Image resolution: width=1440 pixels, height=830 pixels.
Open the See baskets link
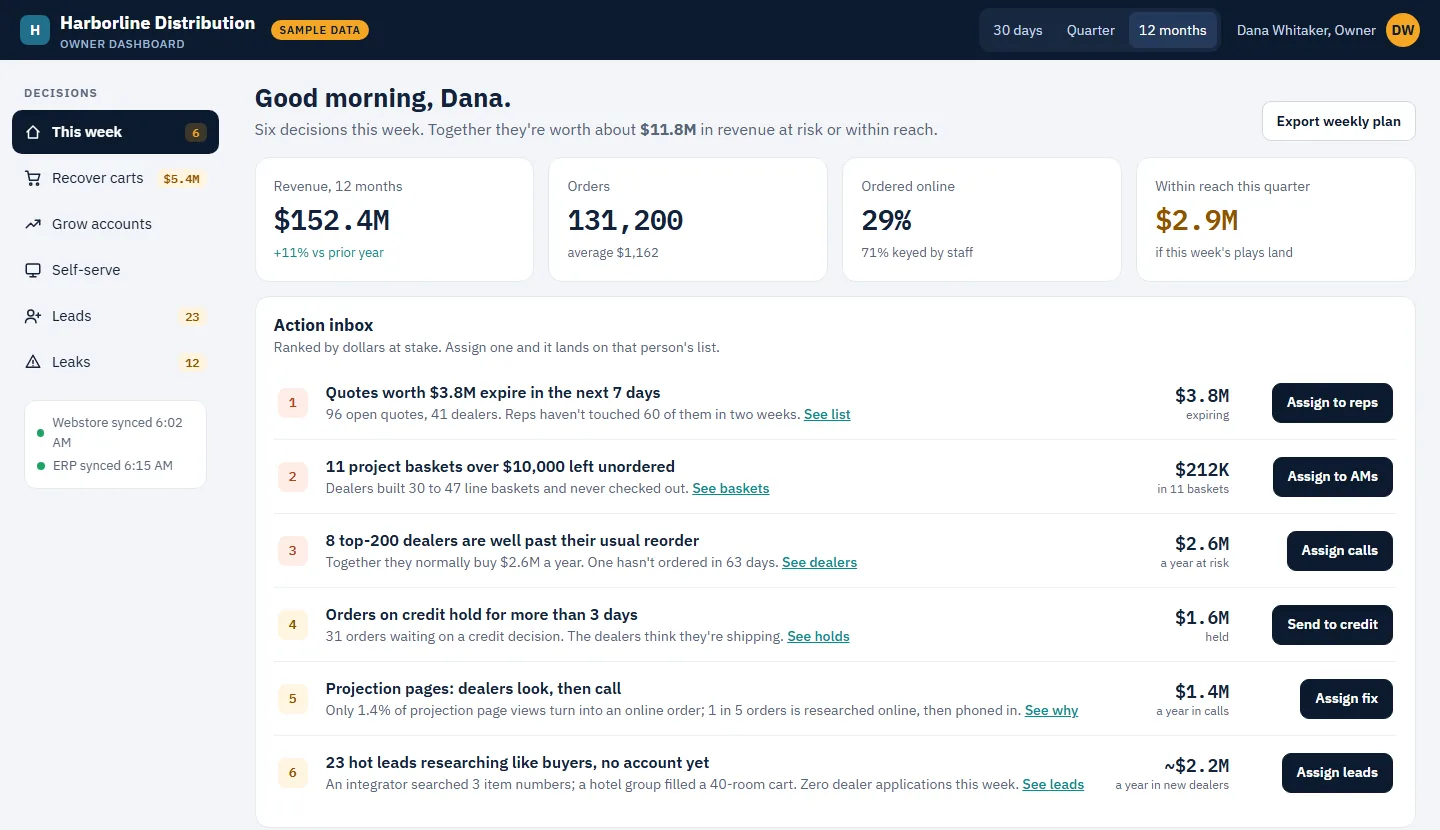click(731, 488)
